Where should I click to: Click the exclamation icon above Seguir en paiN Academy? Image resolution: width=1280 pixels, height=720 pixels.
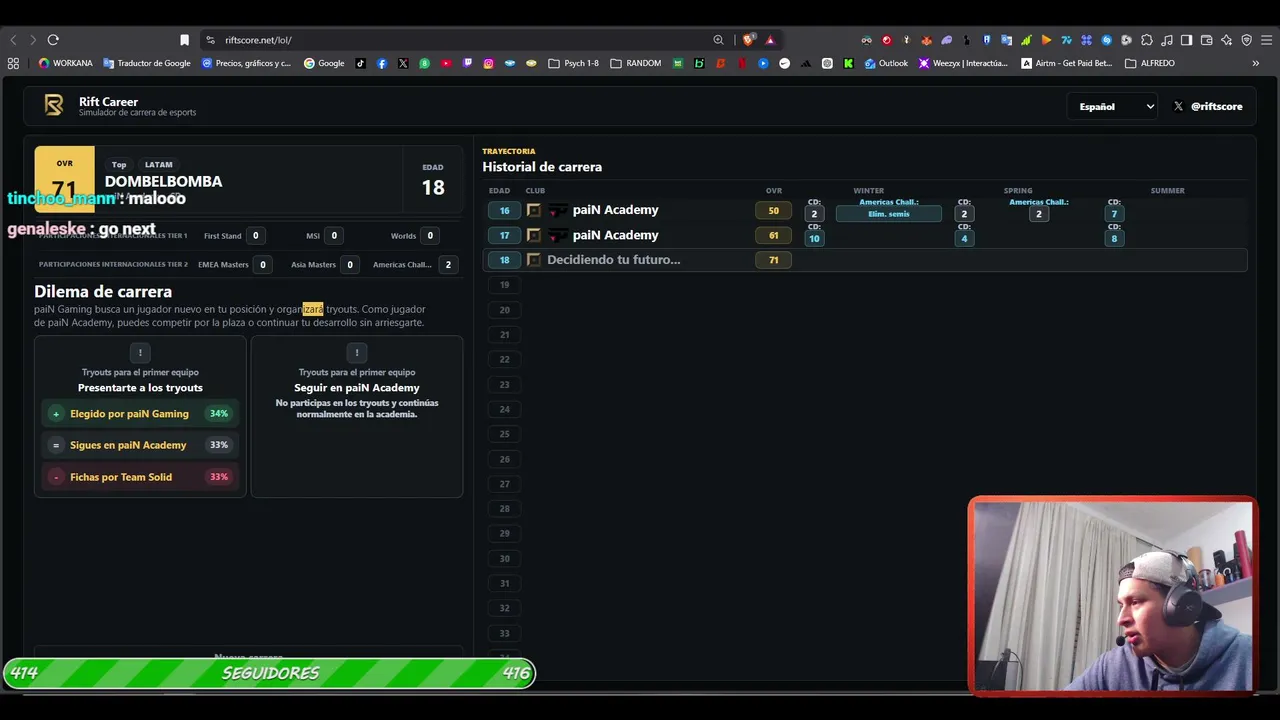[357, 352]
